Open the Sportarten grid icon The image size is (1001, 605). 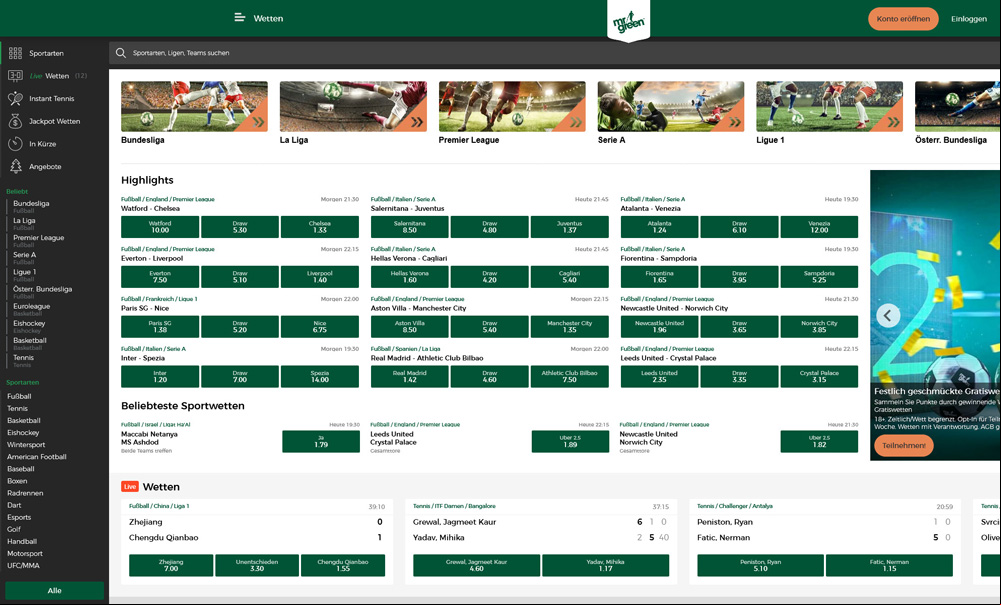click(15, 53)
